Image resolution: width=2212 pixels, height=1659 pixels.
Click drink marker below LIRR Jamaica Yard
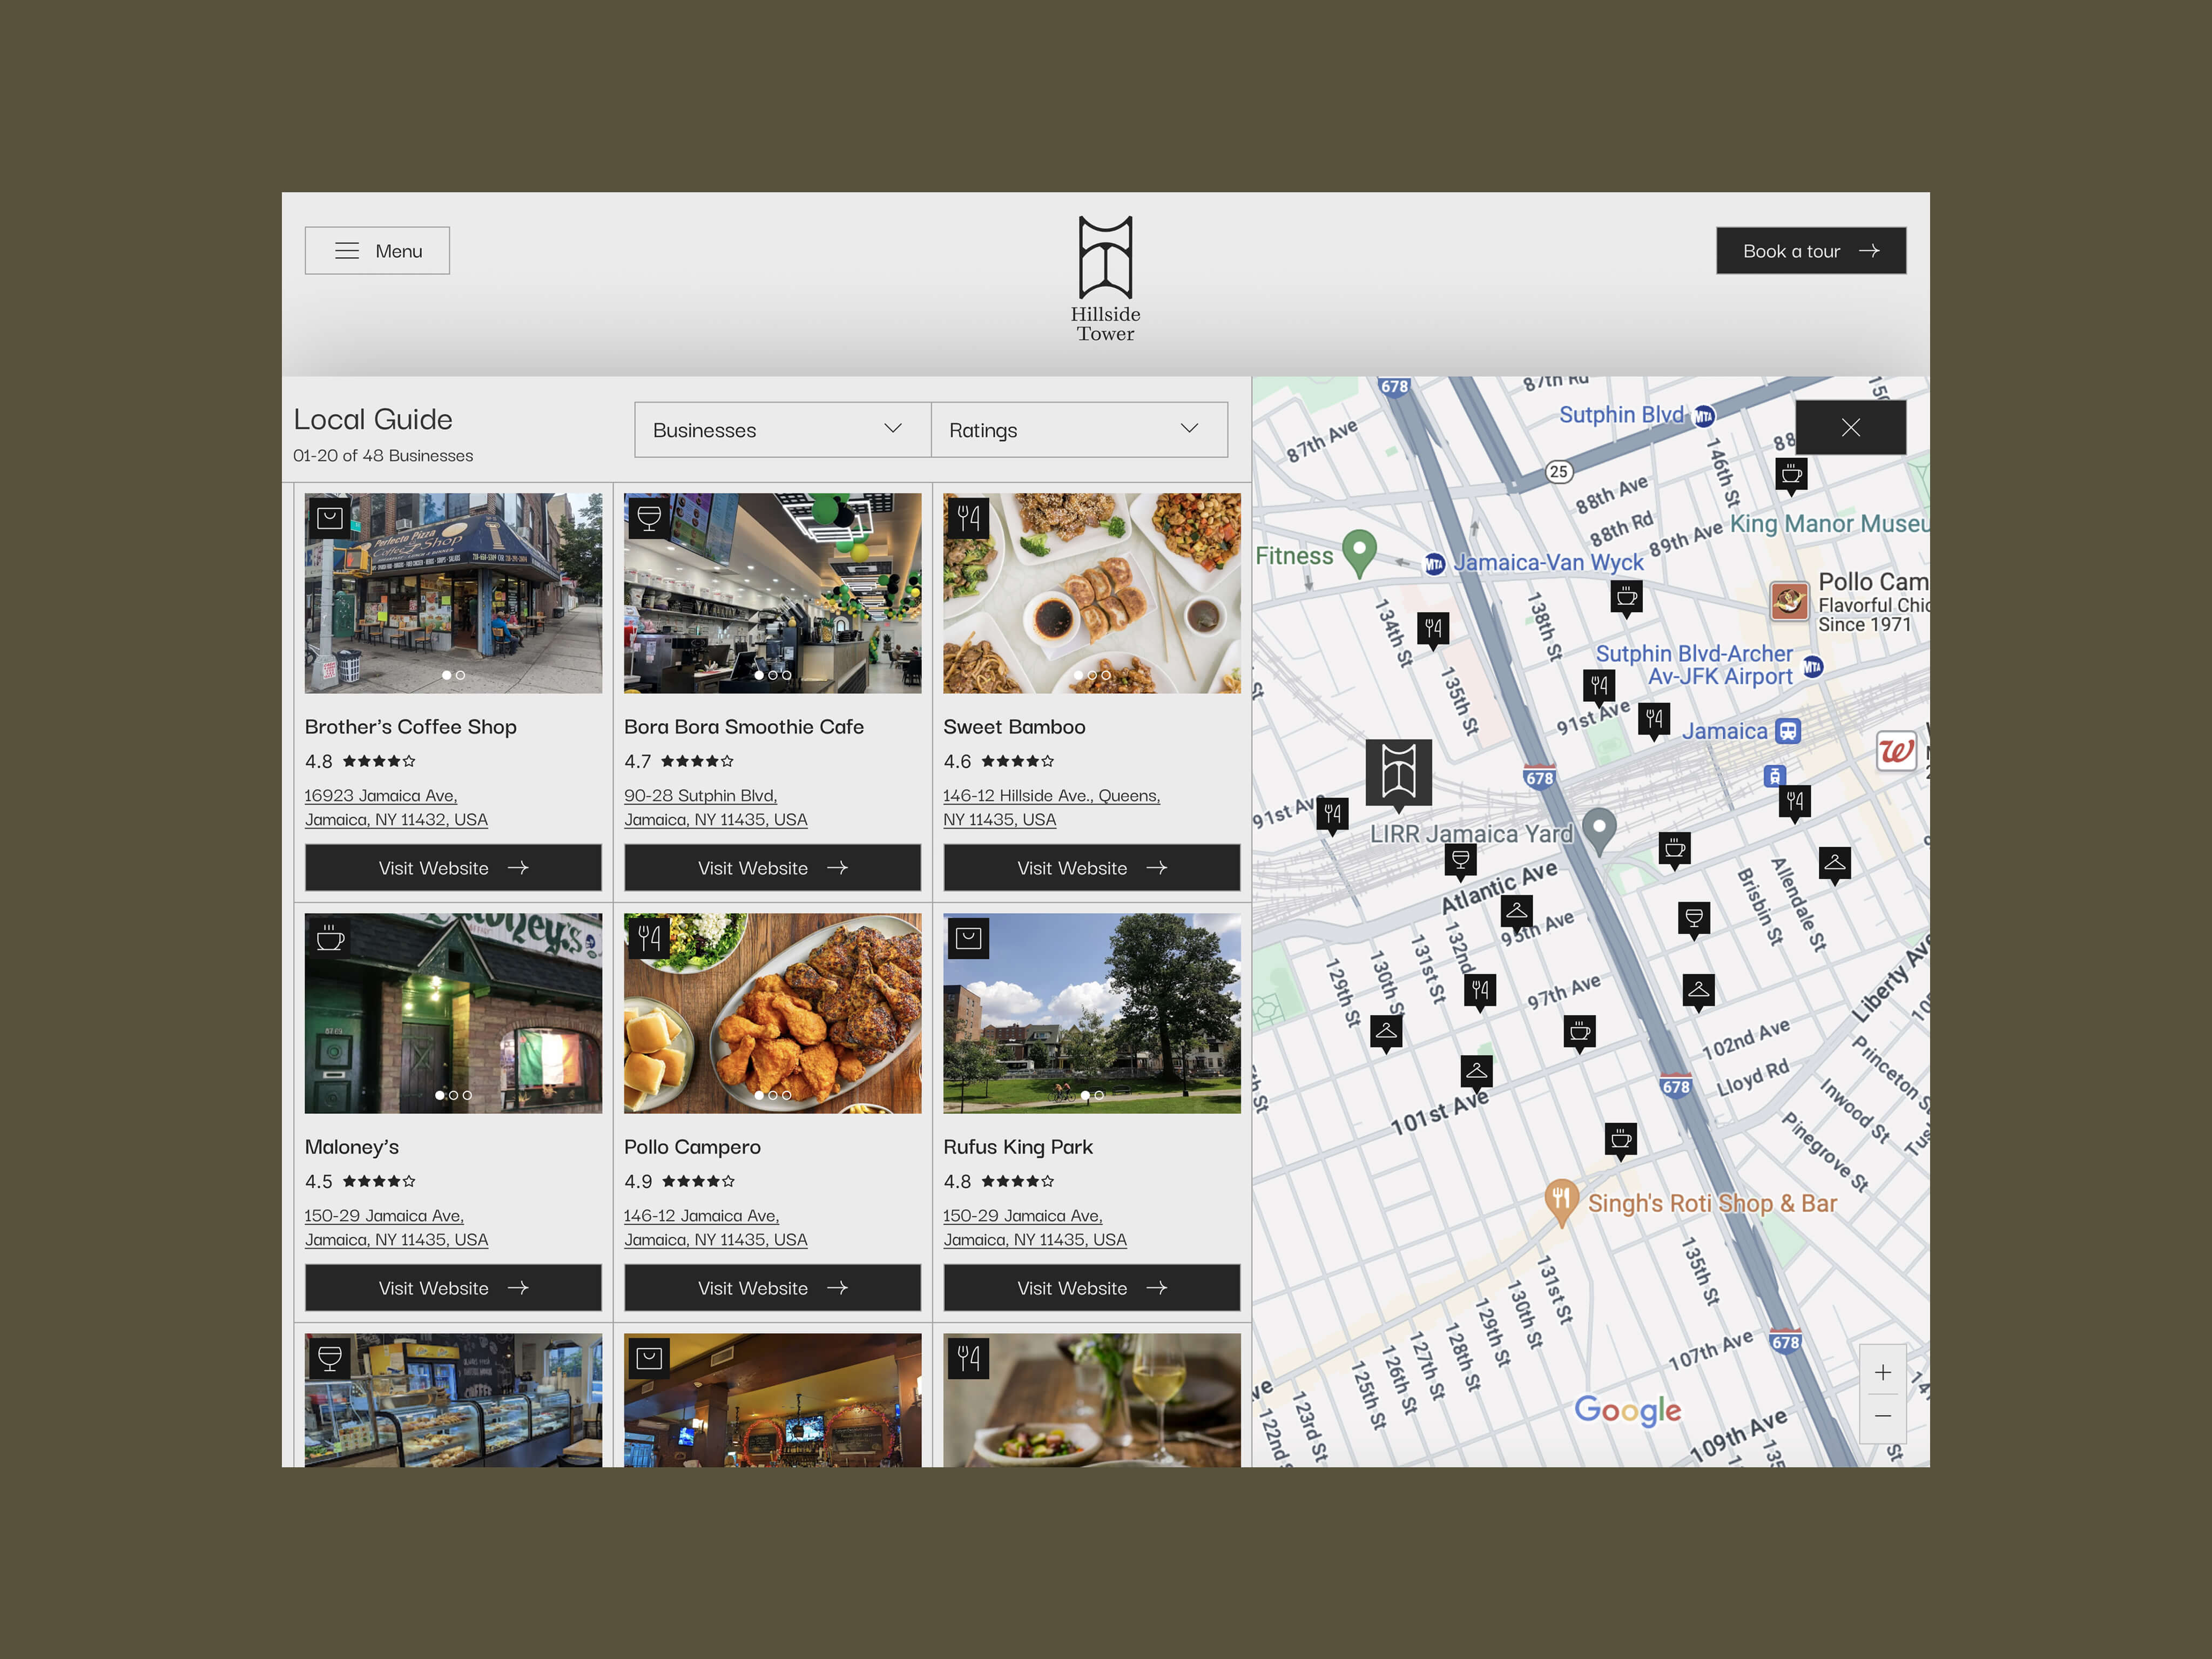[1460, 860]
